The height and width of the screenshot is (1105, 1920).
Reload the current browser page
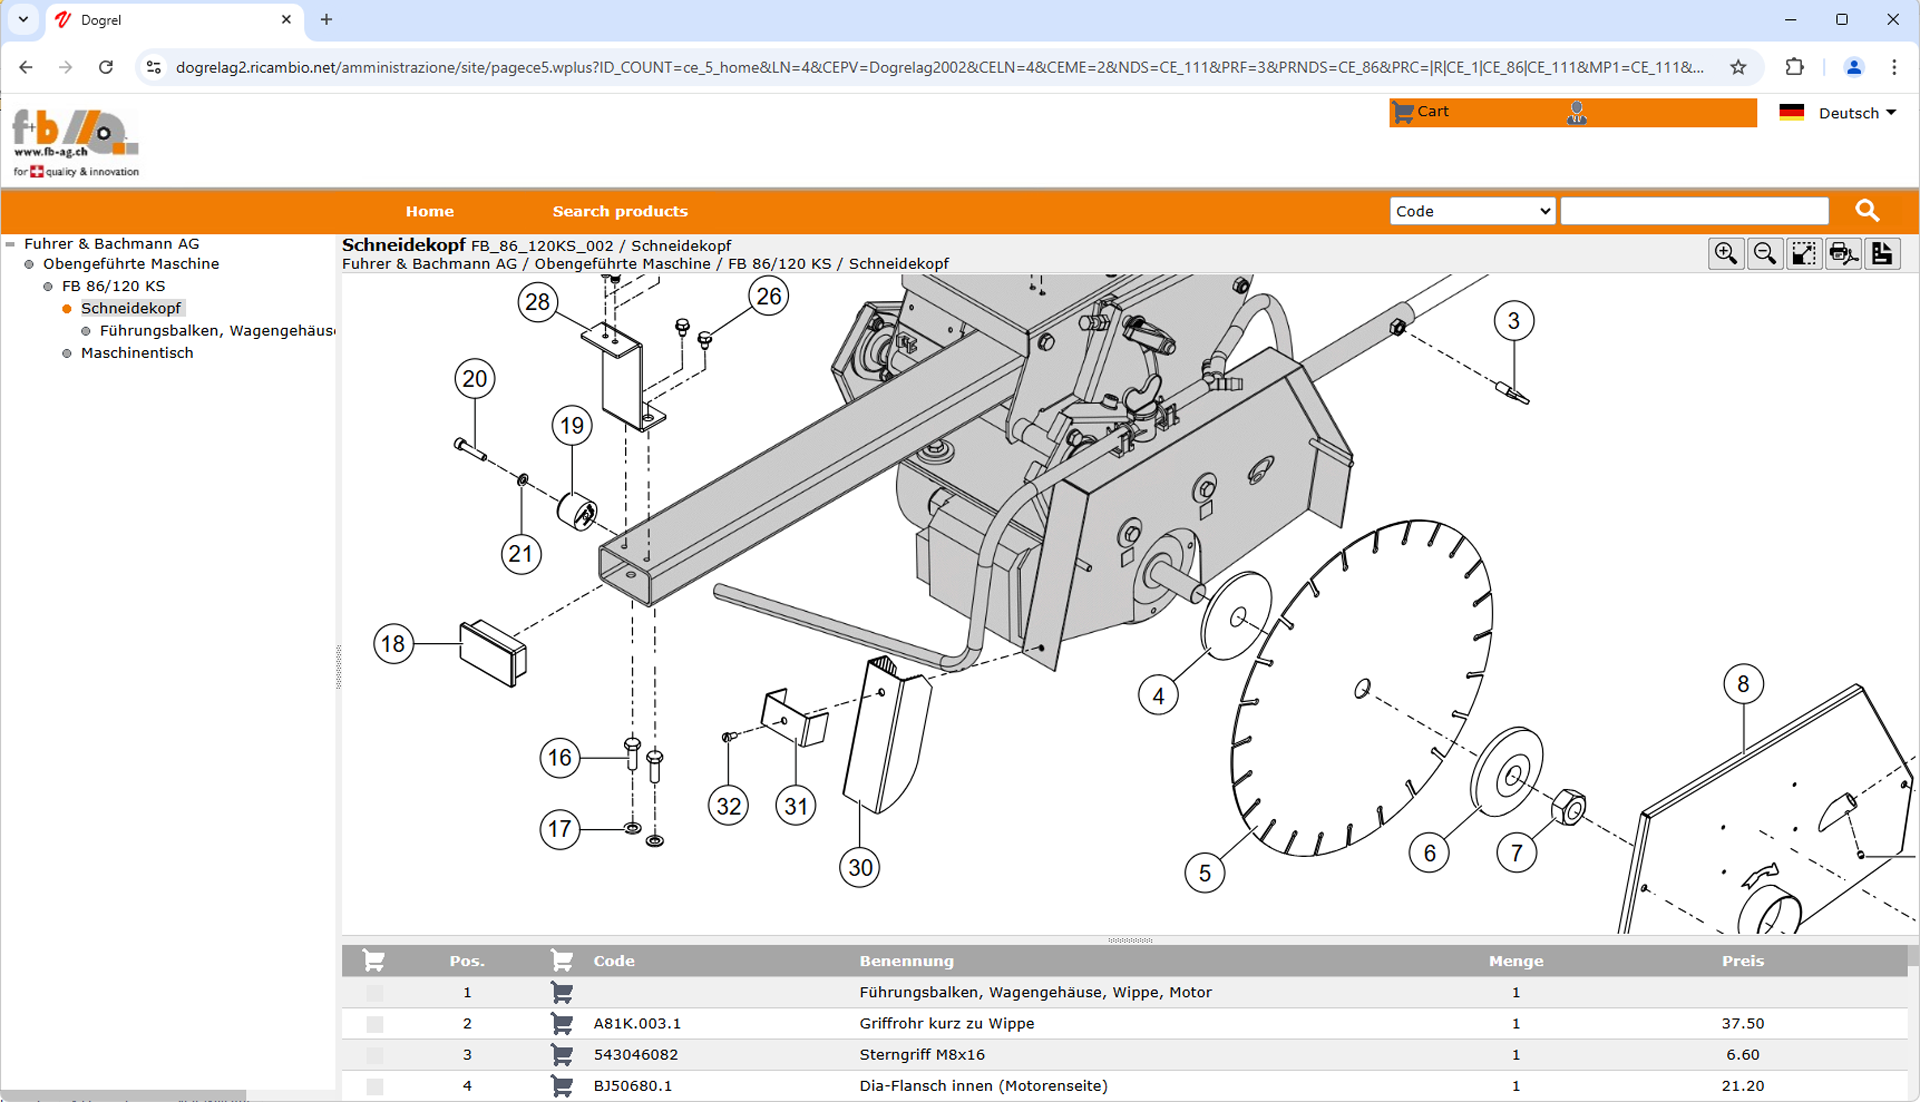106,67
